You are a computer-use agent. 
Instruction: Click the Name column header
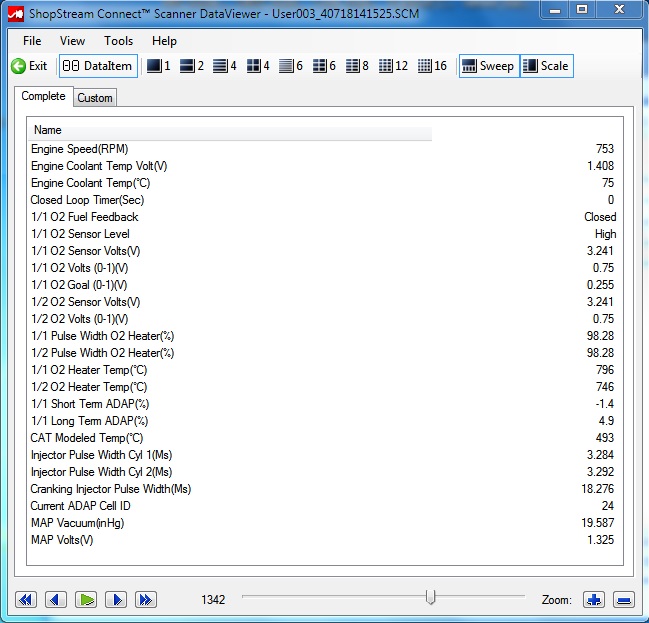230,130
